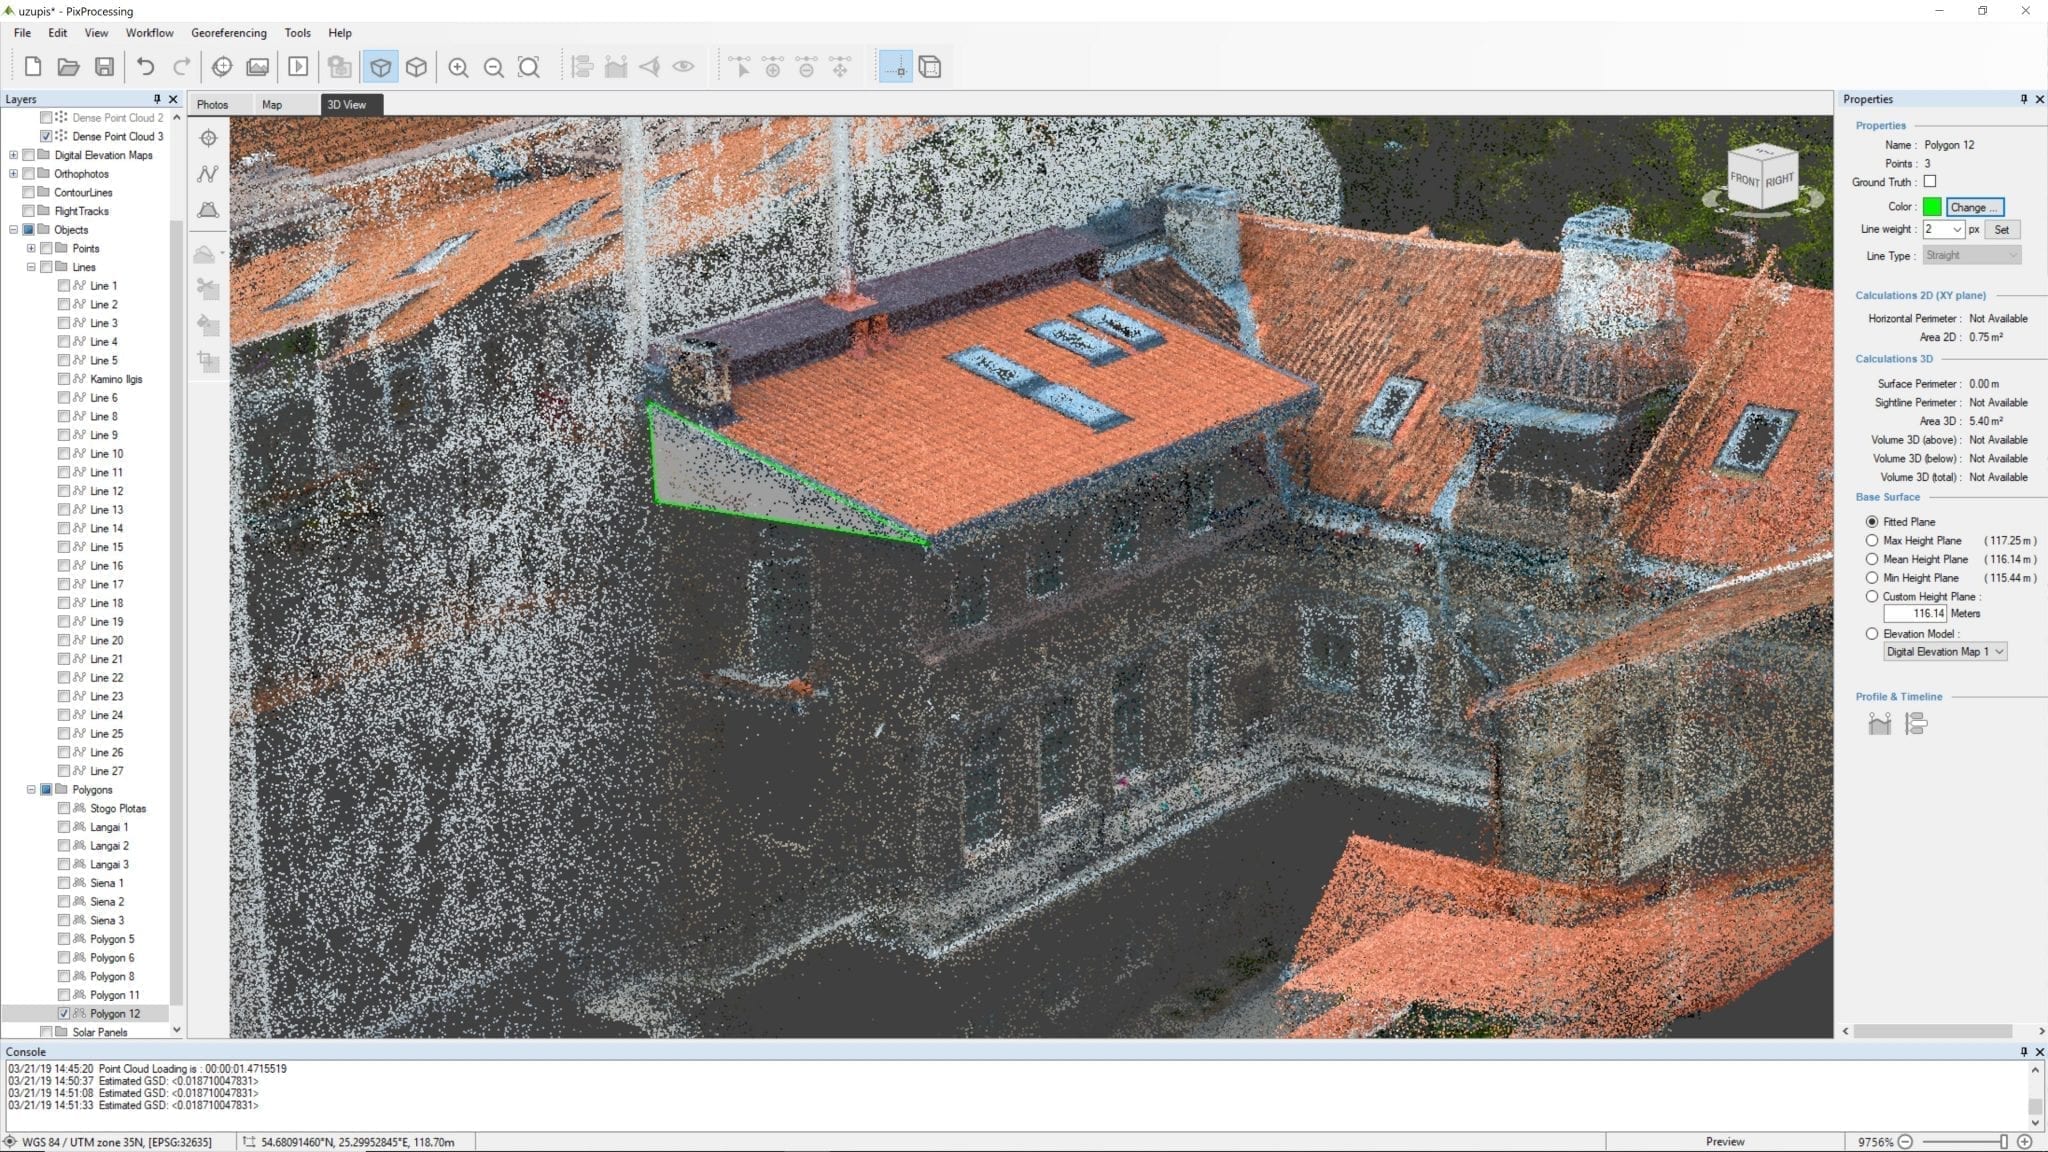Select the Max Height Plane radio button
Viewport: 2048px width, 1152px height.
point(1872,541)
